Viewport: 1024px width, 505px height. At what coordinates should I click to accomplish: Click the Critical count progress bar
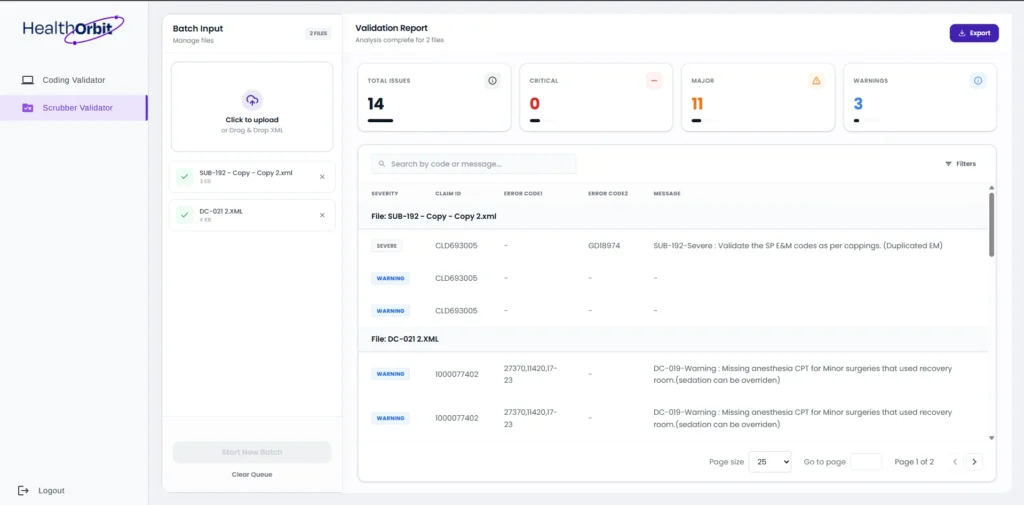click(x=542, y=121)
